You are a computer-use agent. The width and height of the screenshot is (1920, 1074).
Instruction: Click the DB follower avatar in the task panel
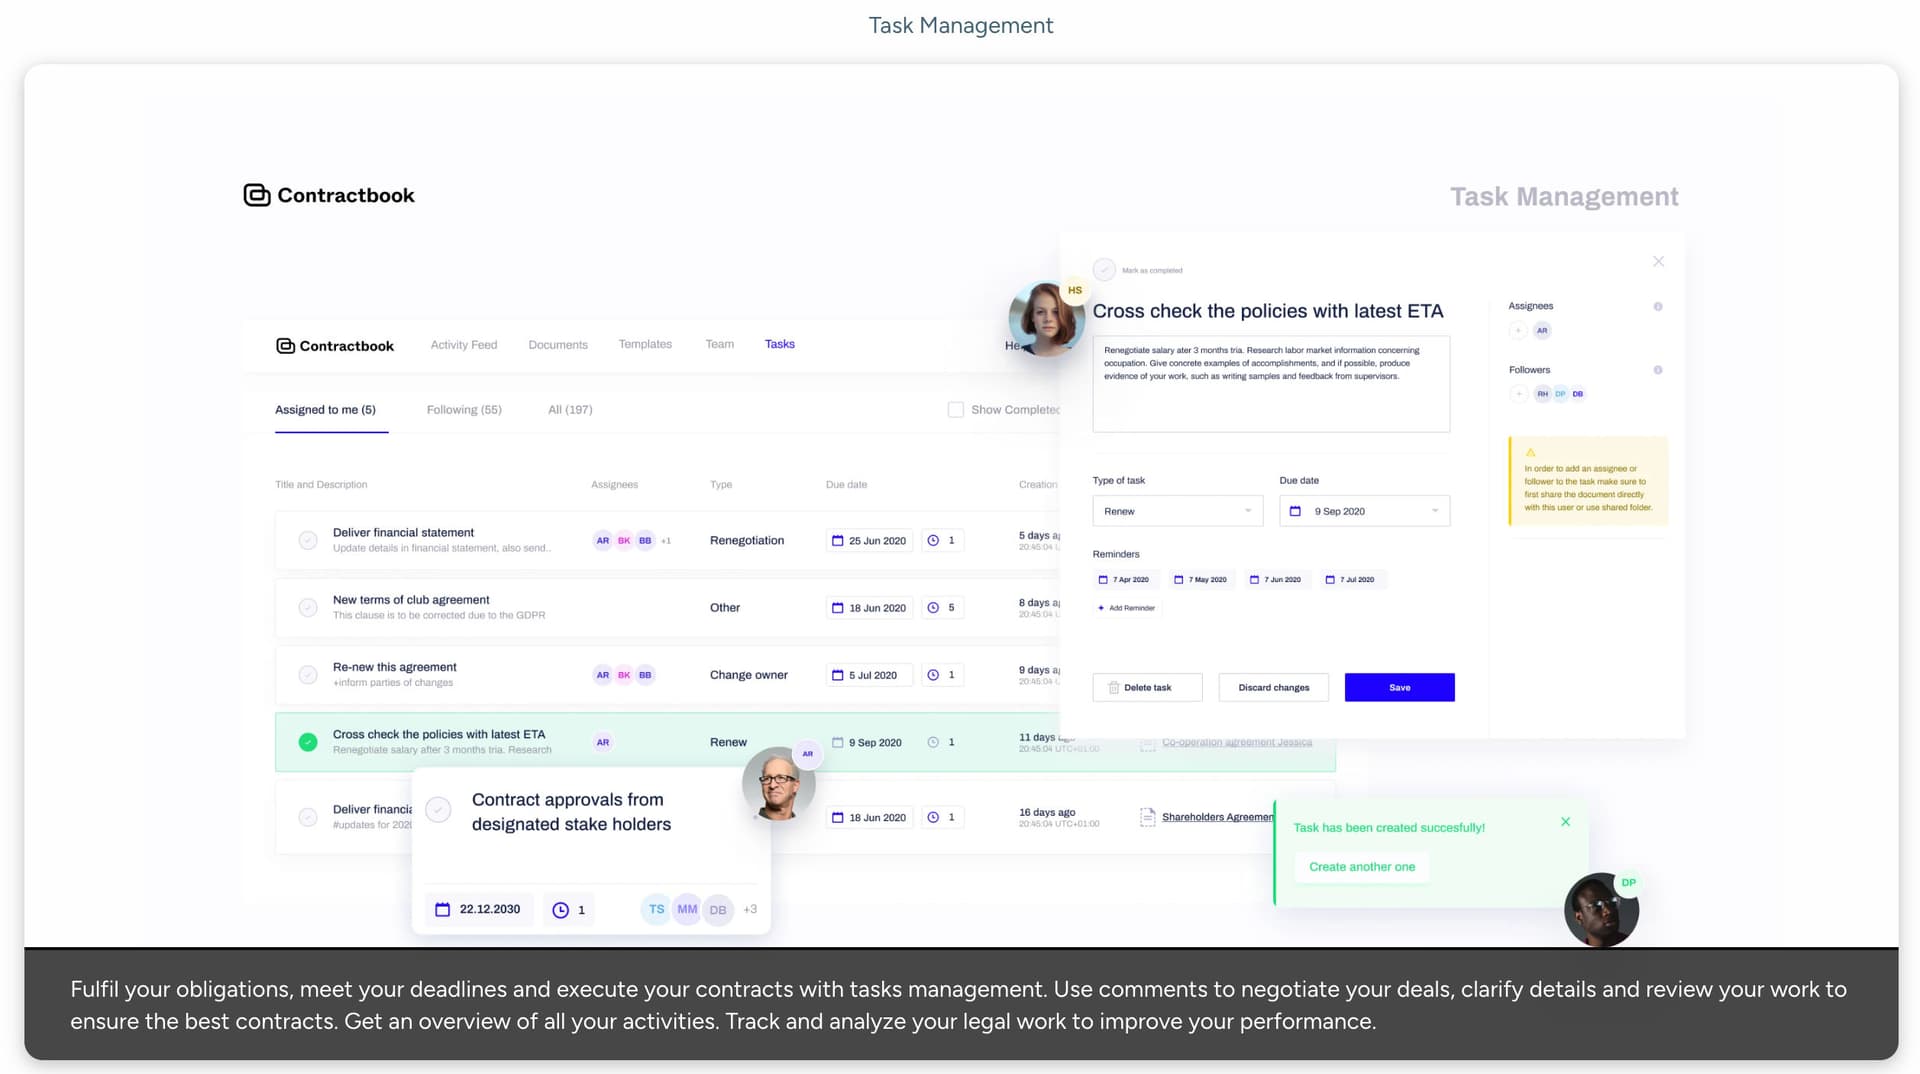[x=1578, y=394]
